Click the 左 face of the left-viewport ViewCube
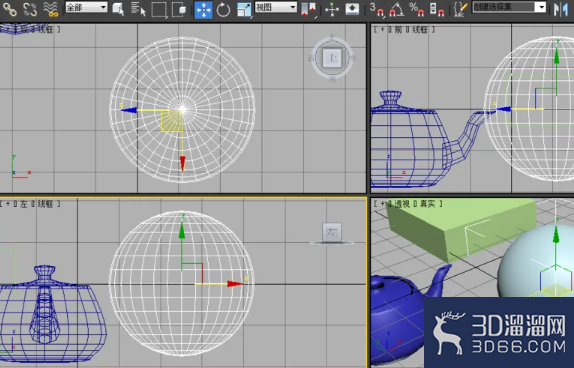 pyautogui.click(x=332, y=232)
